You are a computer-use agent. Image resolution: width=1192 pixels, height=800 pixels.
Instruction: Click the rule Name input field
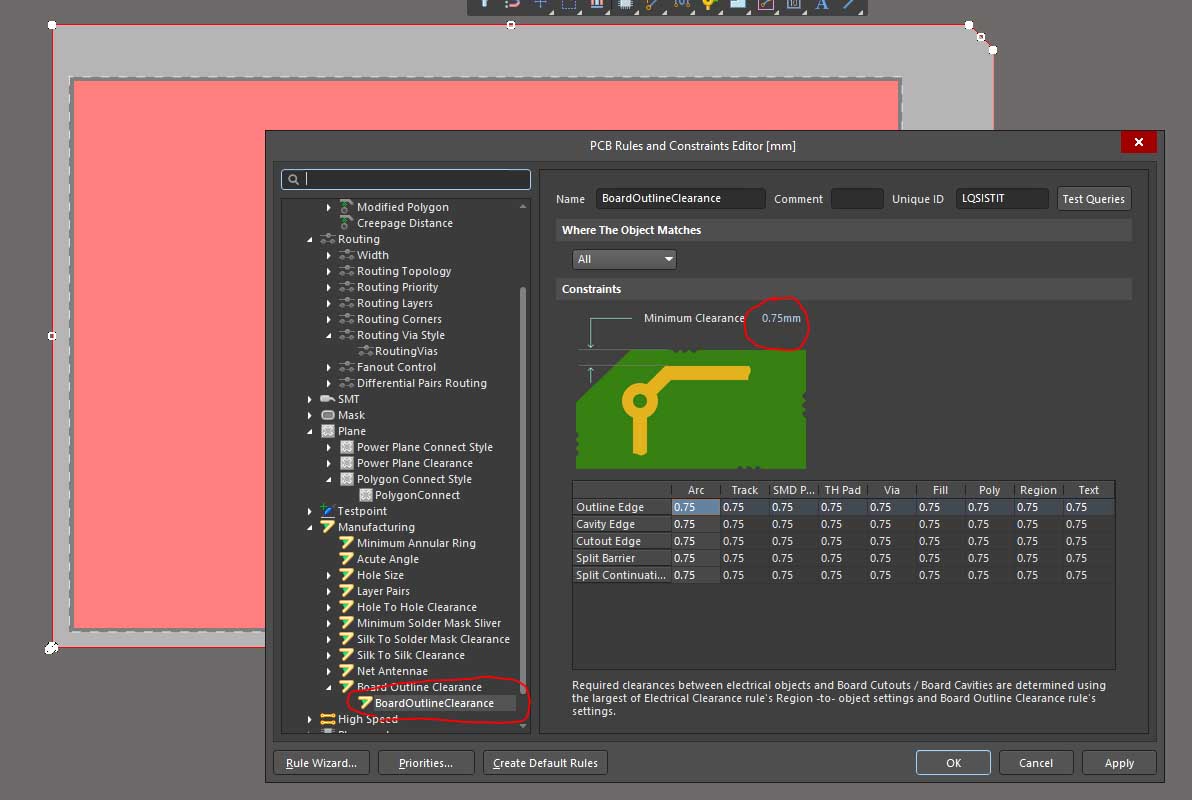(x=680, y=199)
